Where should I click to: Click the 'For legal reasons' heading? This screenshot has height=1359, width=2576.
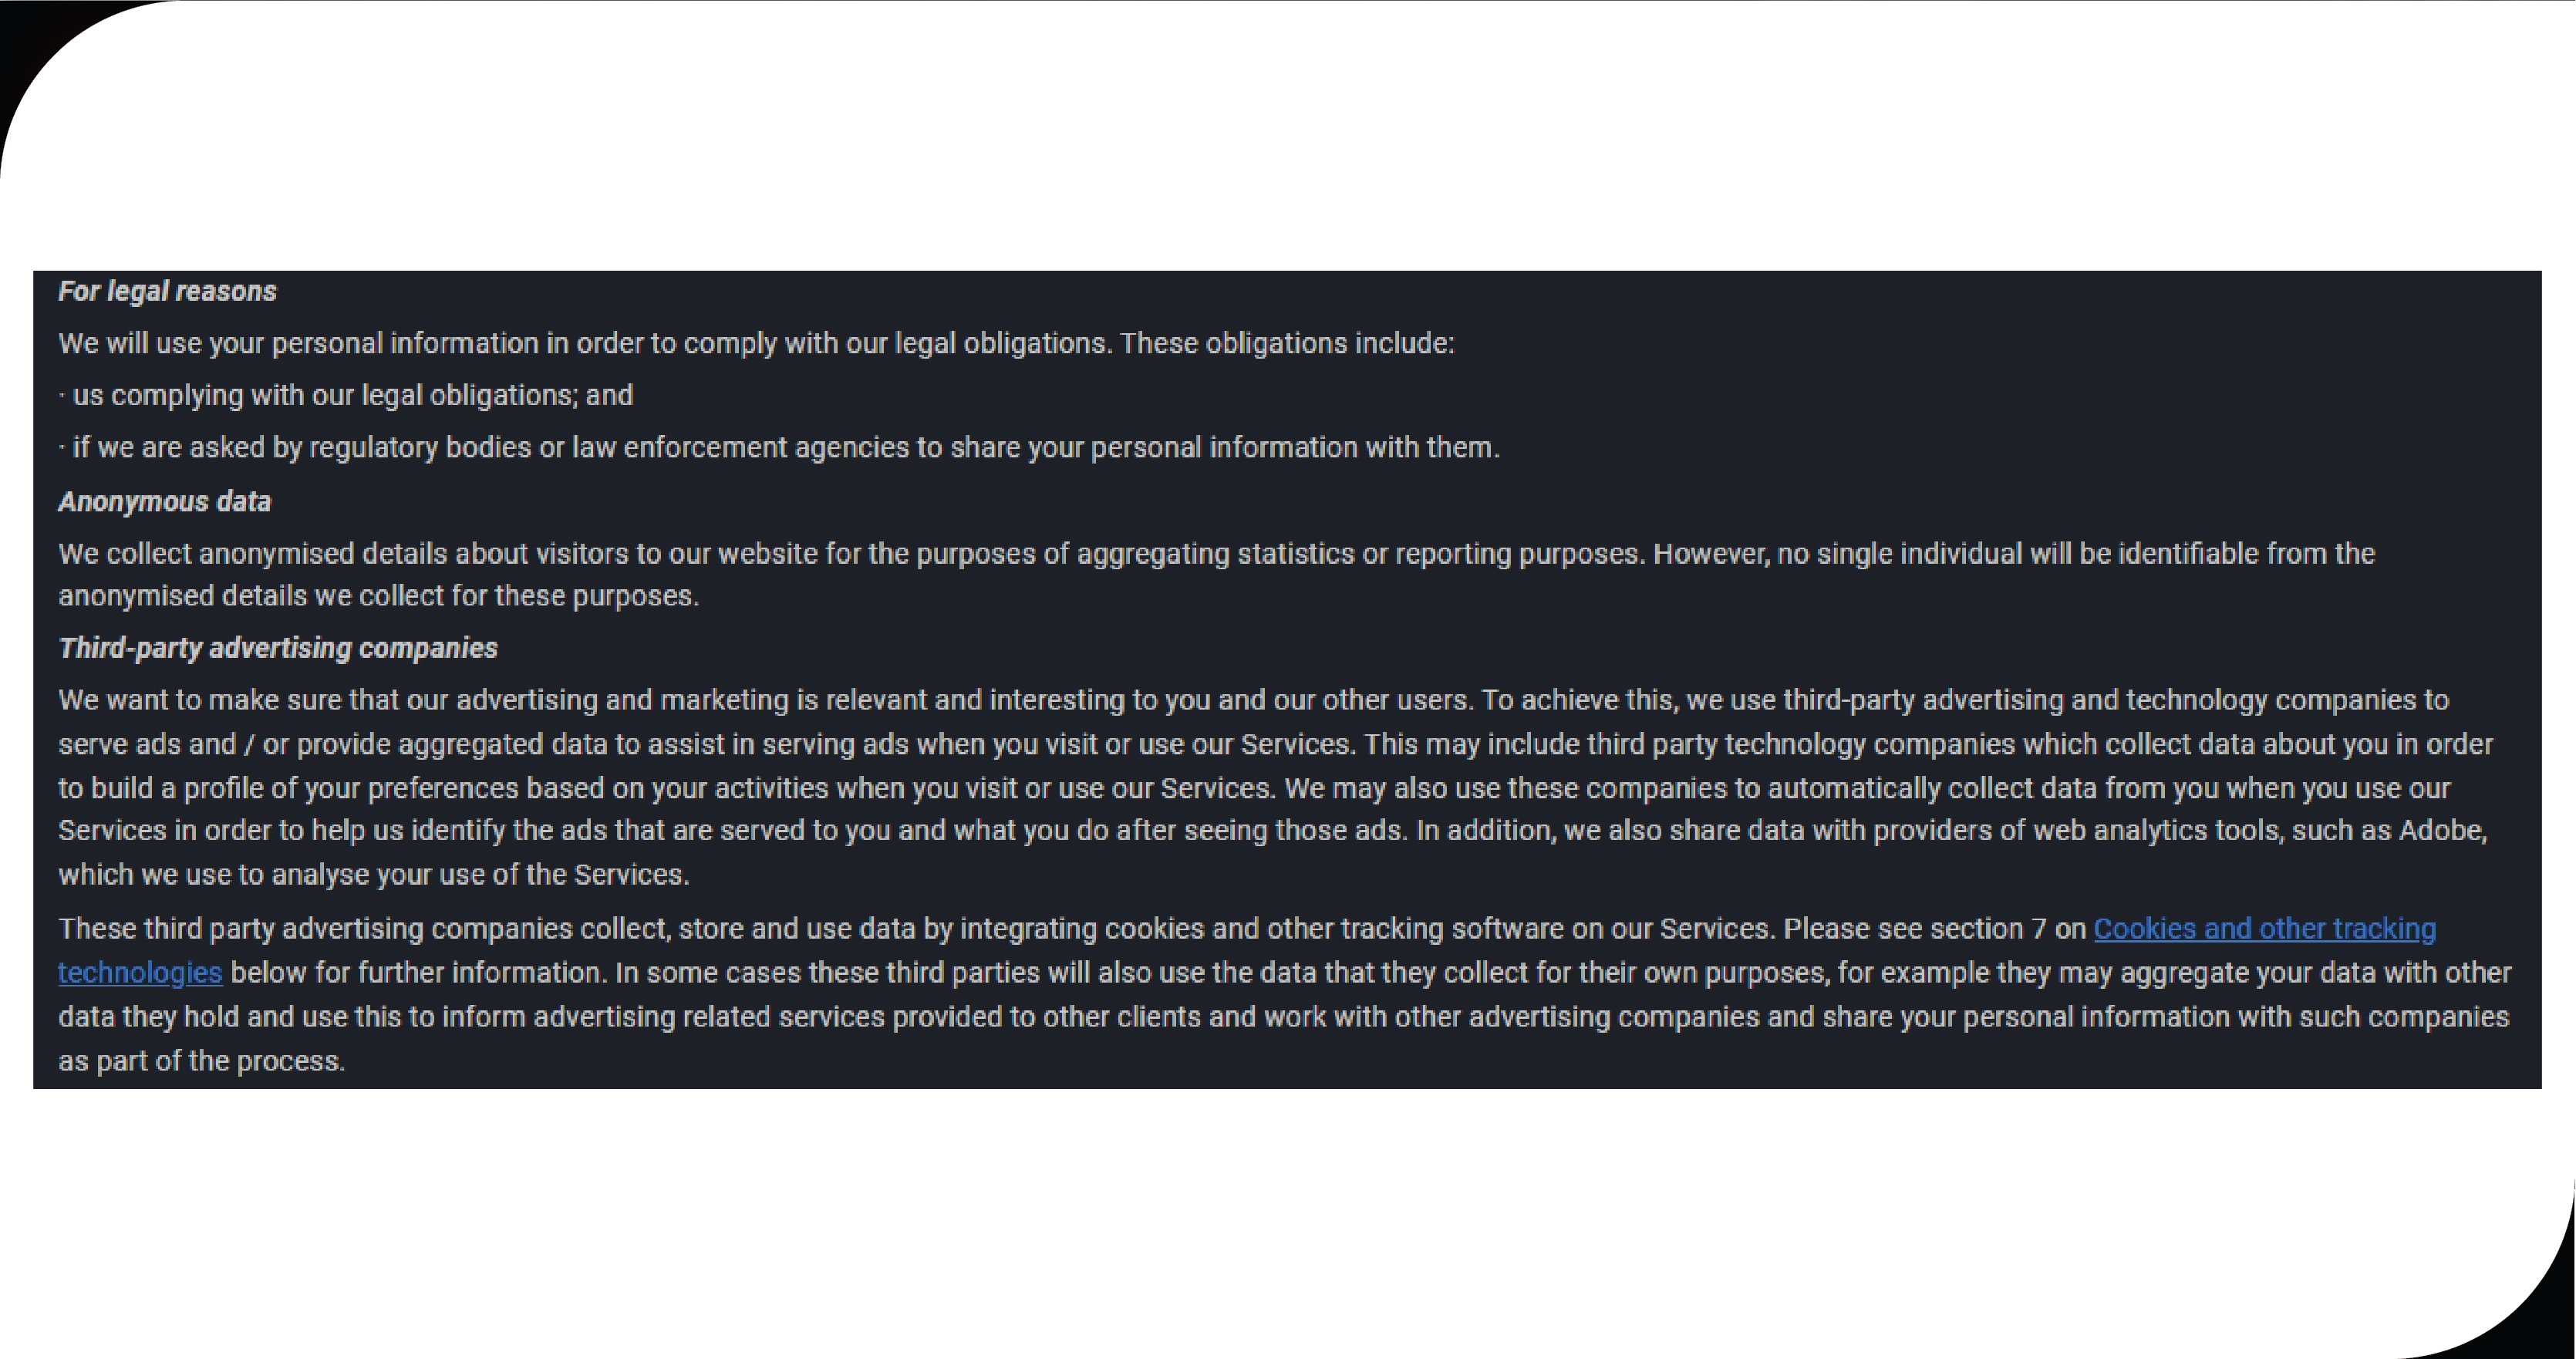point(167,291)
